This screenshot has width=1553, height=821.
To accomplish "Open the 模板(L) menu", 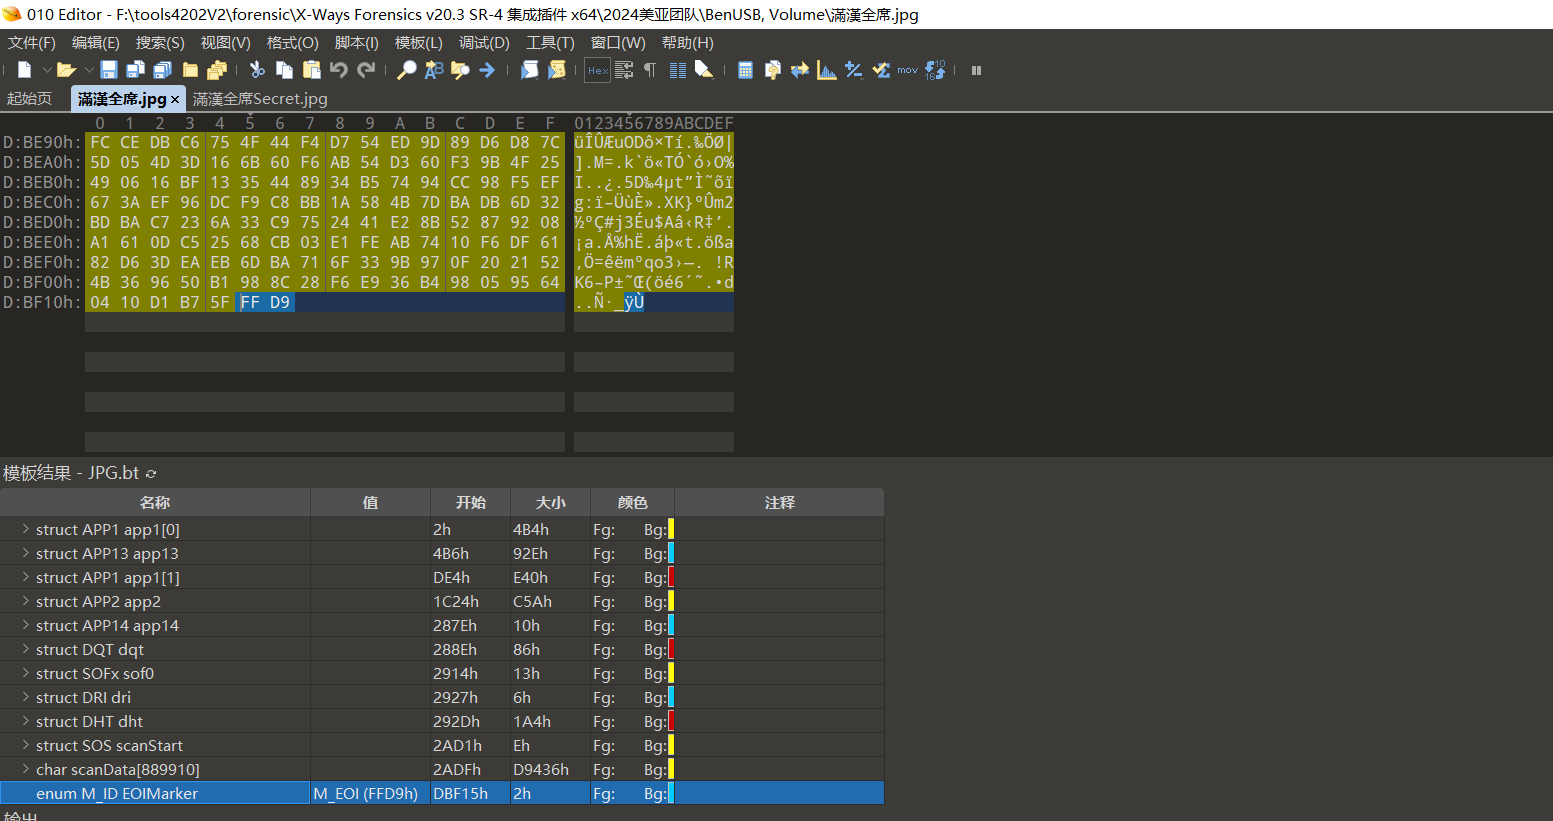I will point(419,43).
